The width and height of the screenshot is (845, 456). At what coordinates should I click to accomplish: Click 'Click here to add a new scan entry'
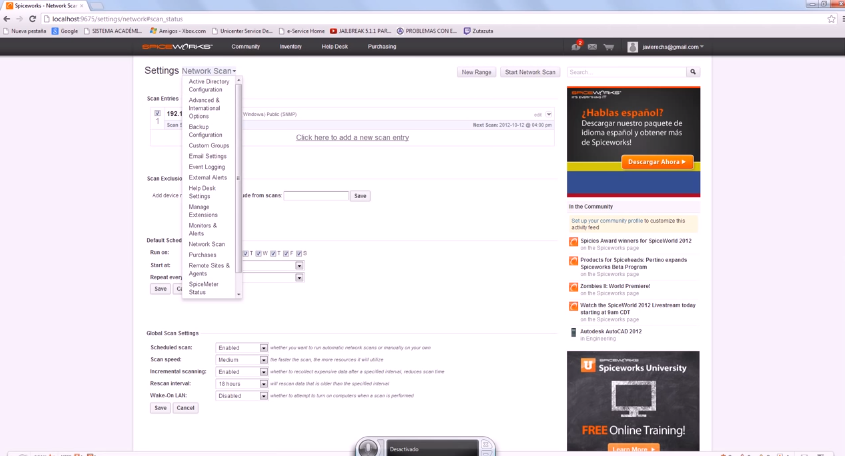click(x=352, y=137)
